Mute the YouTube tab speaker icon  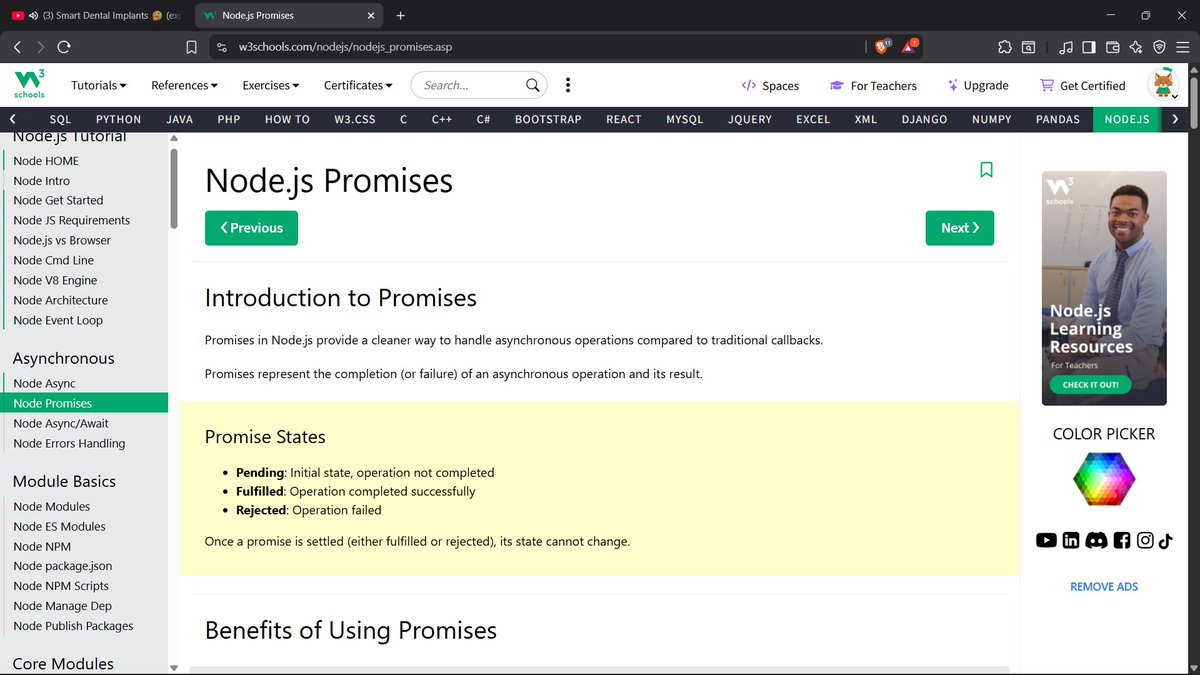tap(34, 16)
